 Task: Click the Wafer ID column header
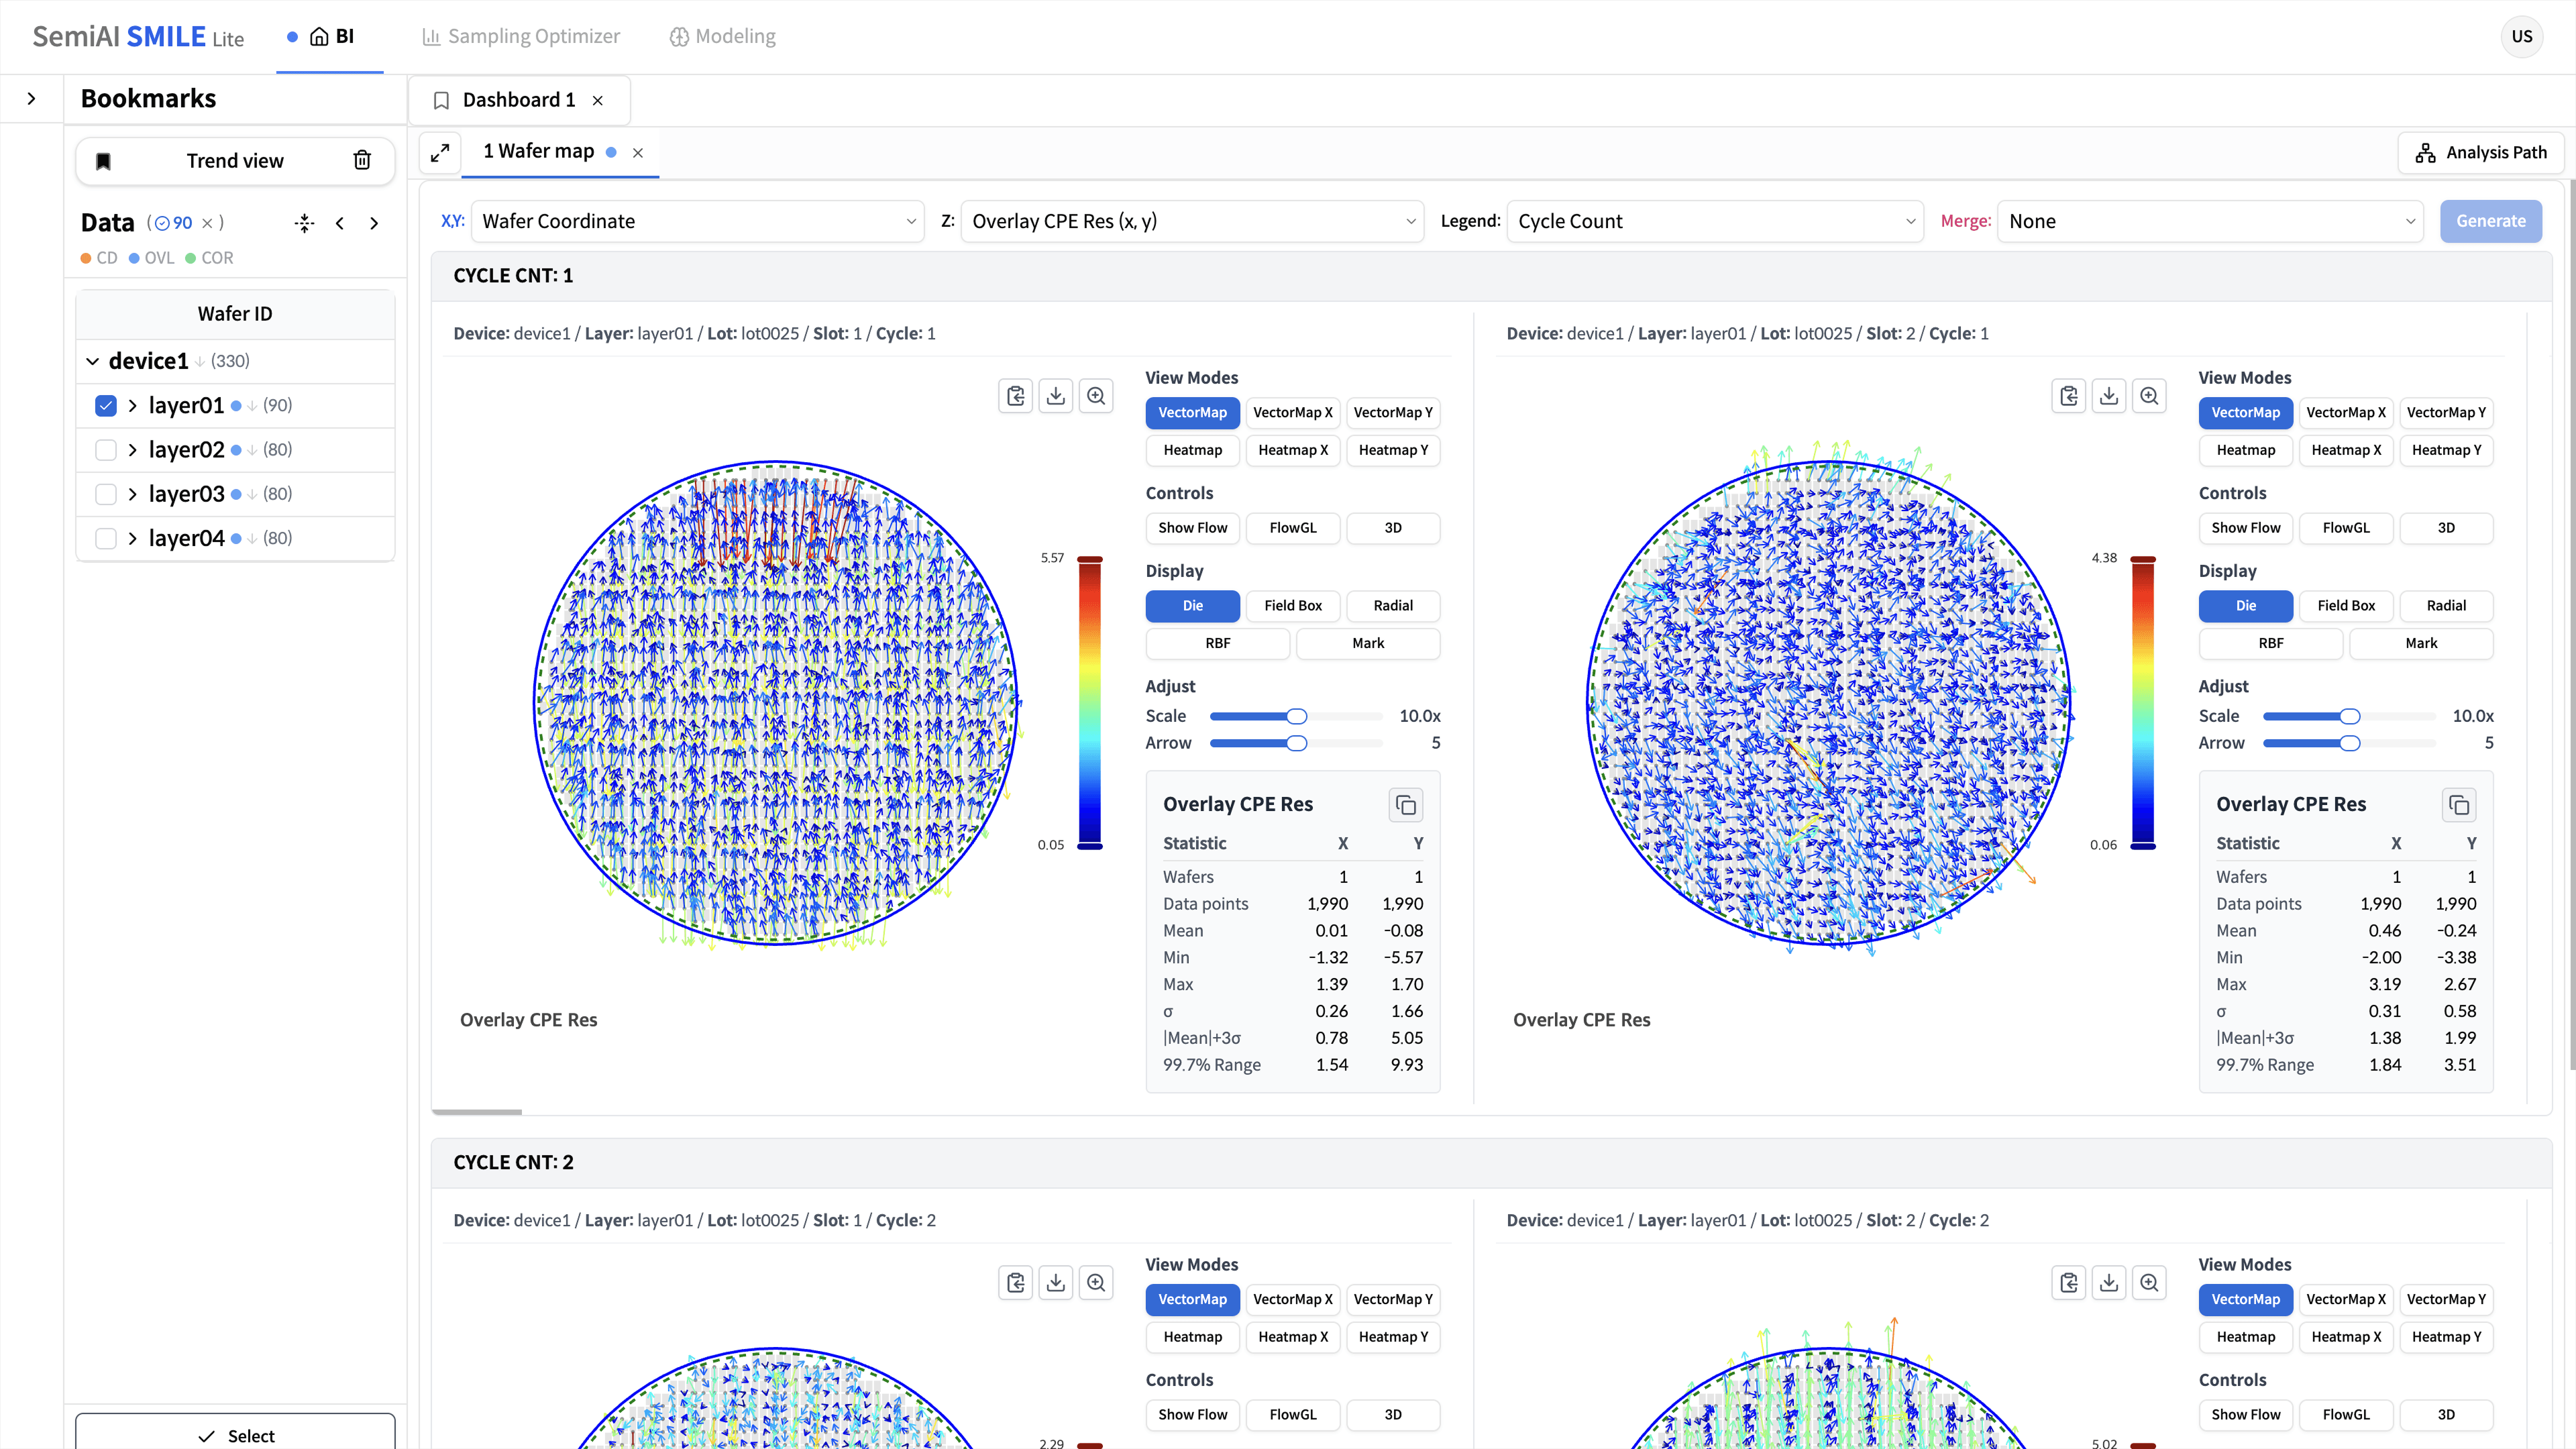point(235,314)
